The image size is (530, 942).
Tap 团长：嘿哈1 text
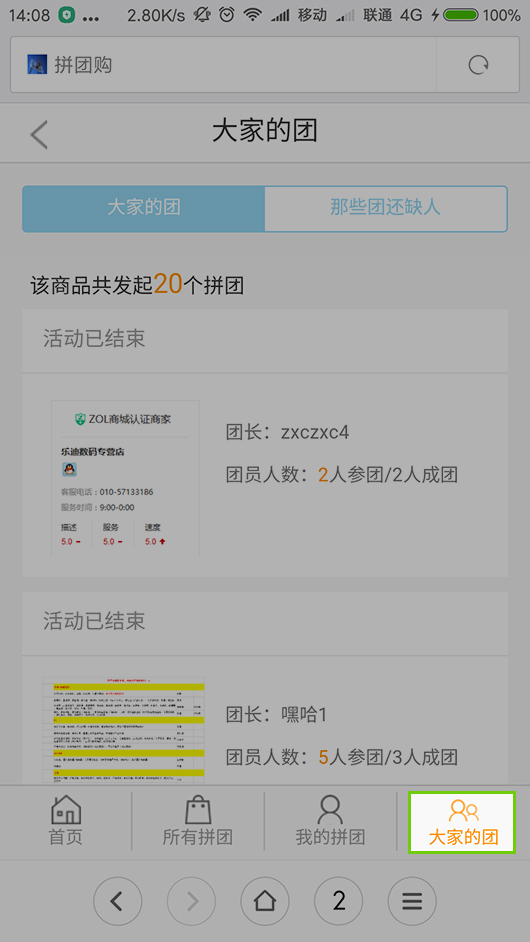(x=276, y=714)
